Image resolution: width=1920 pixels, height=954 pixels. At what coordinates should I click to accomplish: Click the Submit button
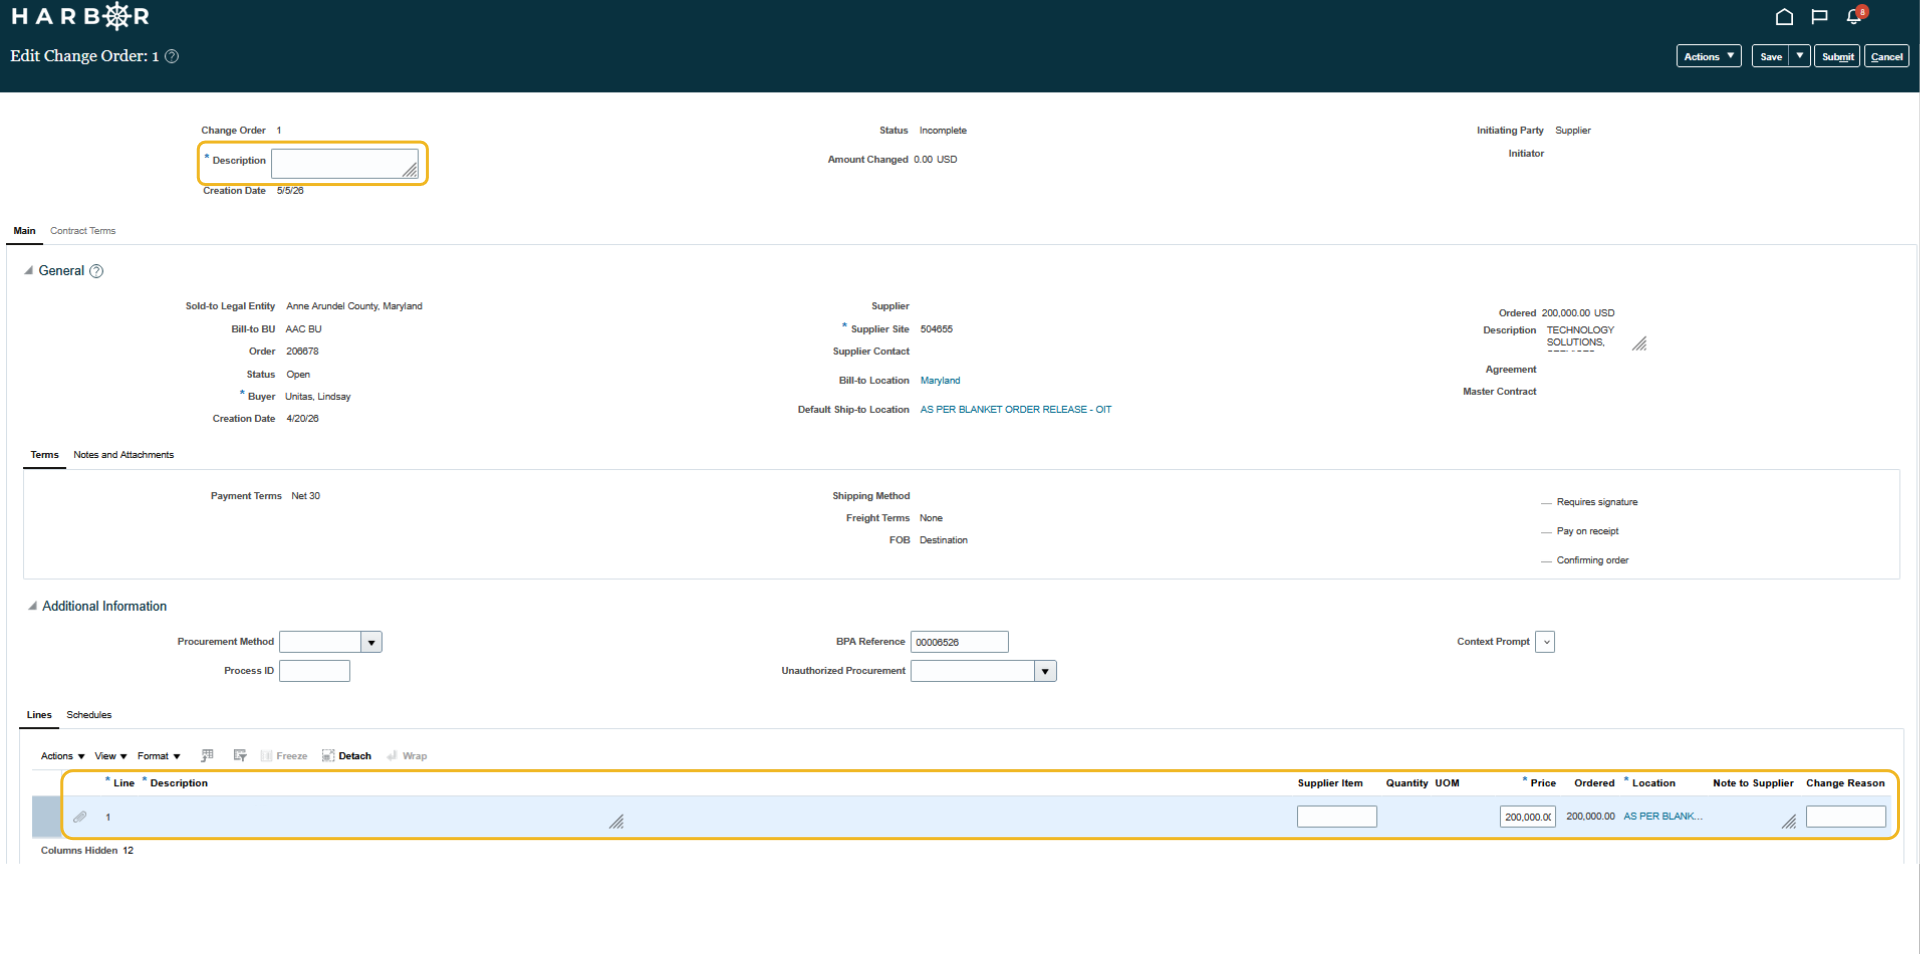pyautogui.click(x=1838, y=57)
